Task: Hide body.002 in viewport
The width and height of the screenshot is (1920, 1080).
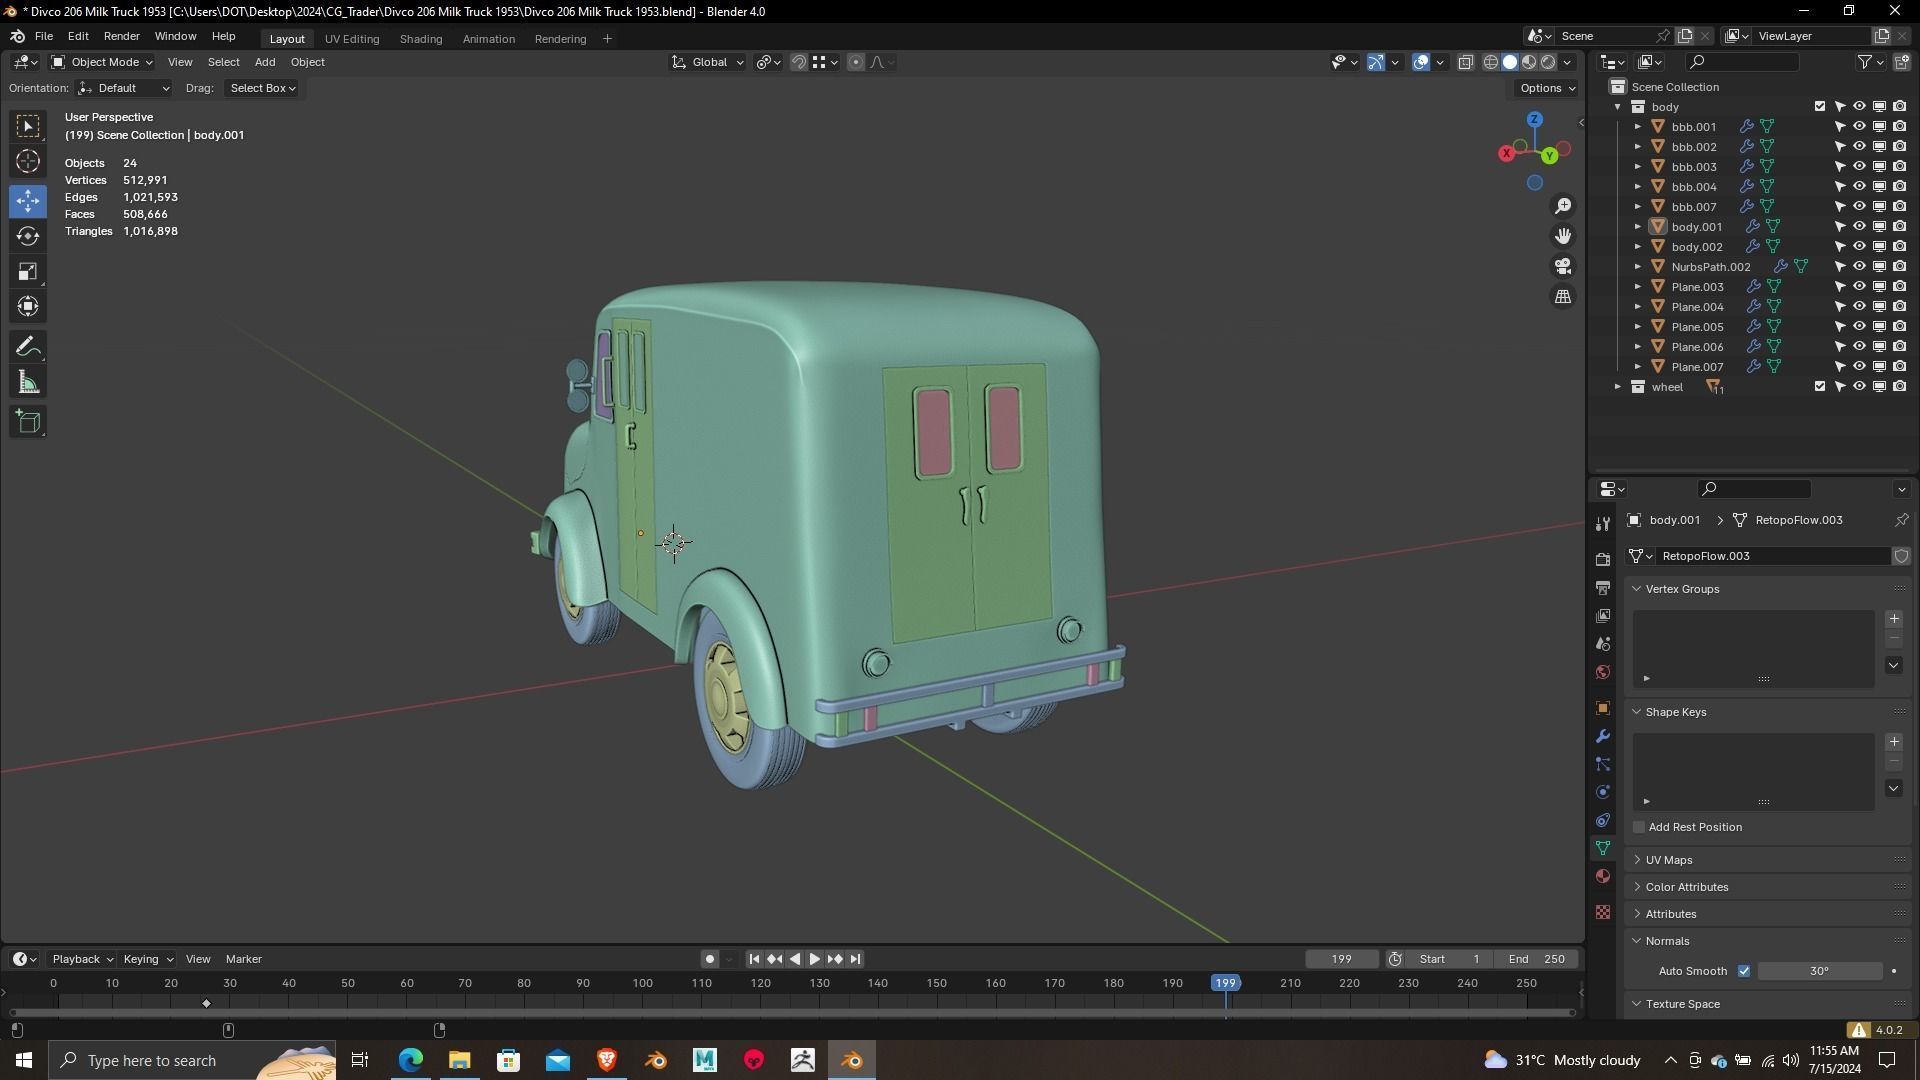Action: point(1859,246)
